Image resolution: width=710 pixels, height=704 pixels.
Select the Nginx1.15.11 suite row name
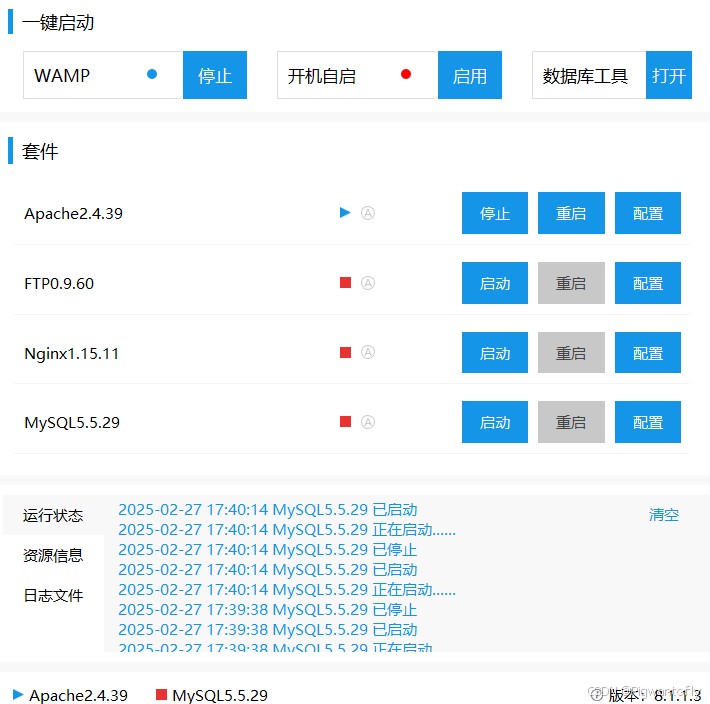pyautogui.click(x=72, y=353)
